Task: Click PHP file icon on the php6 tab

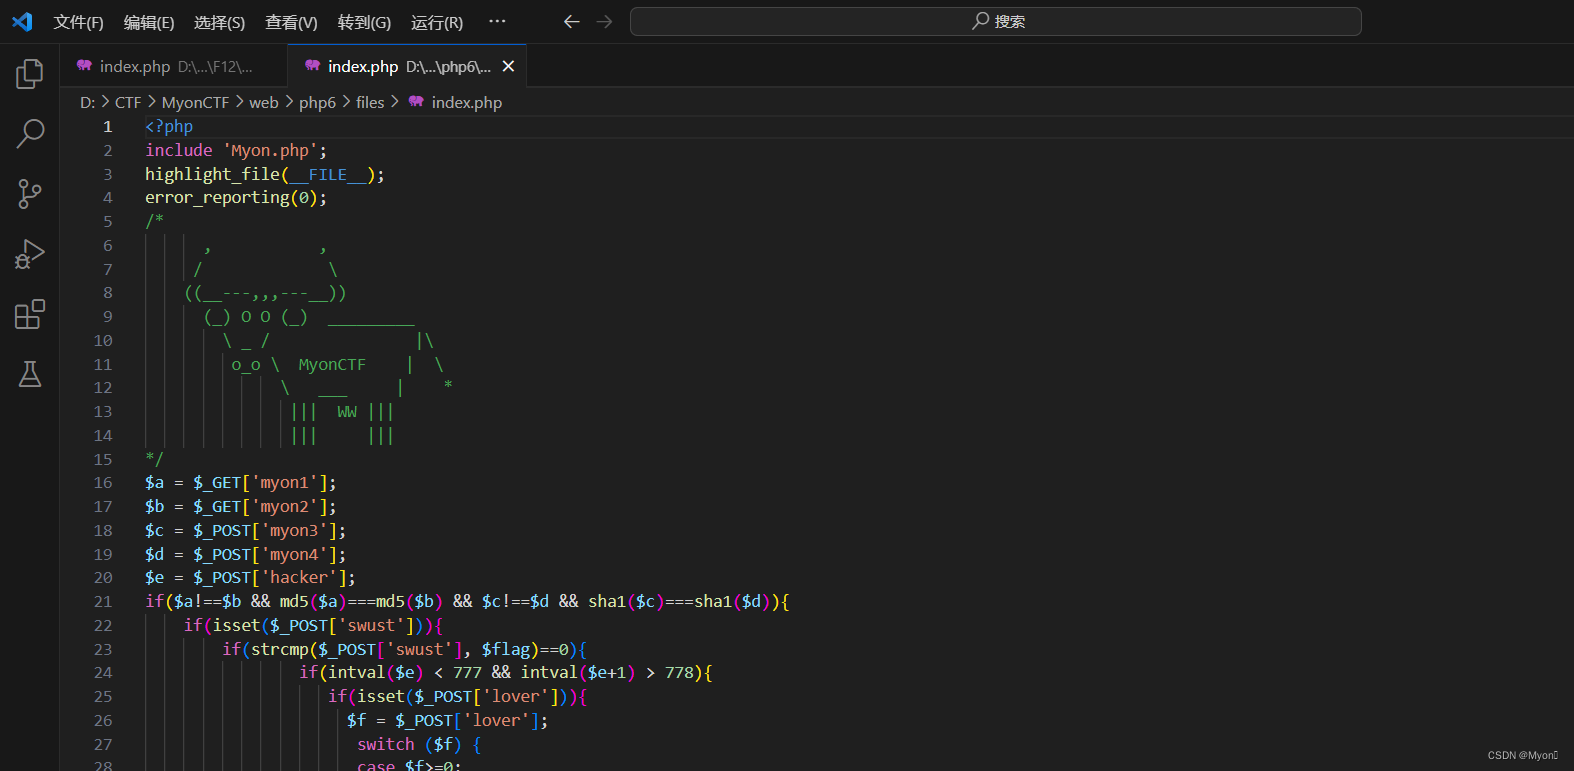Action: click(313, 66)
